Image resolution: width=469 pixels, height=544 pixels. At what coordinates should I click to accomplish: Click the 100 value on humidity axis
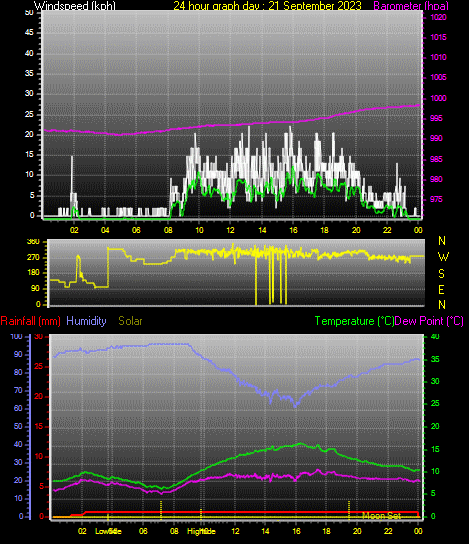[16, 337]
